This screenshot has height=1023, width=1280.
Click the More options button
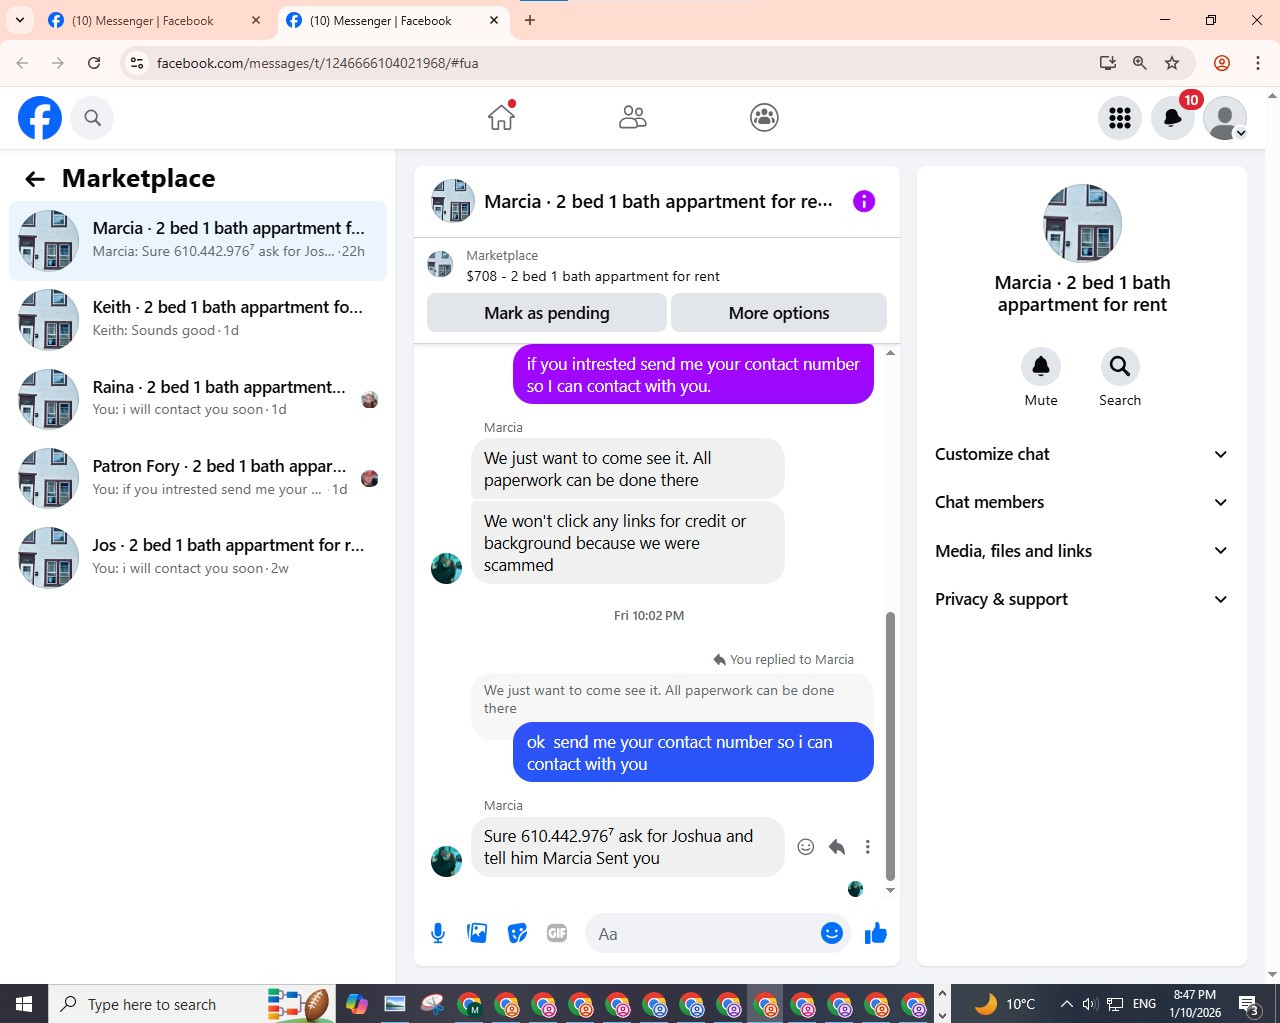(x=779, y=313)
